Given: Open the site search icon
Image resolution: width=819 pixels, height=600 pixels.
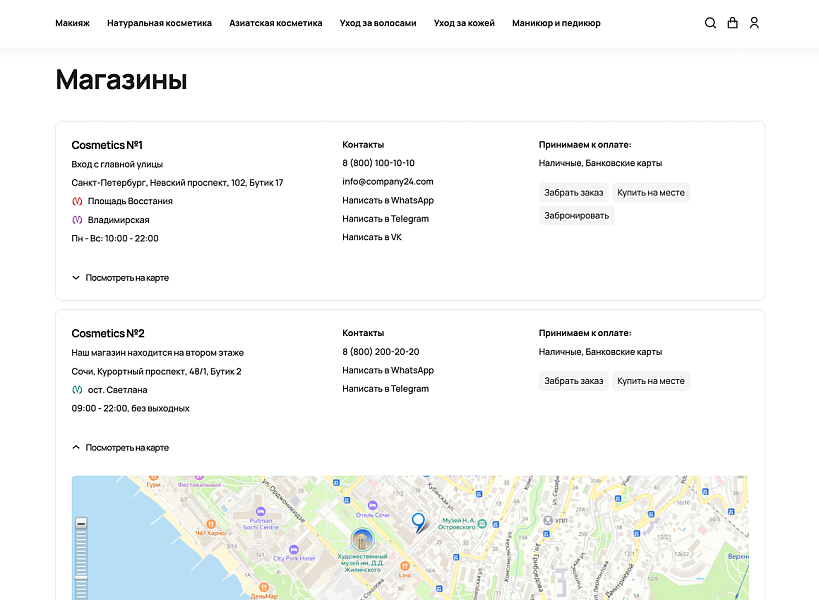Looking at the screenshot, I should coord(710,23).
